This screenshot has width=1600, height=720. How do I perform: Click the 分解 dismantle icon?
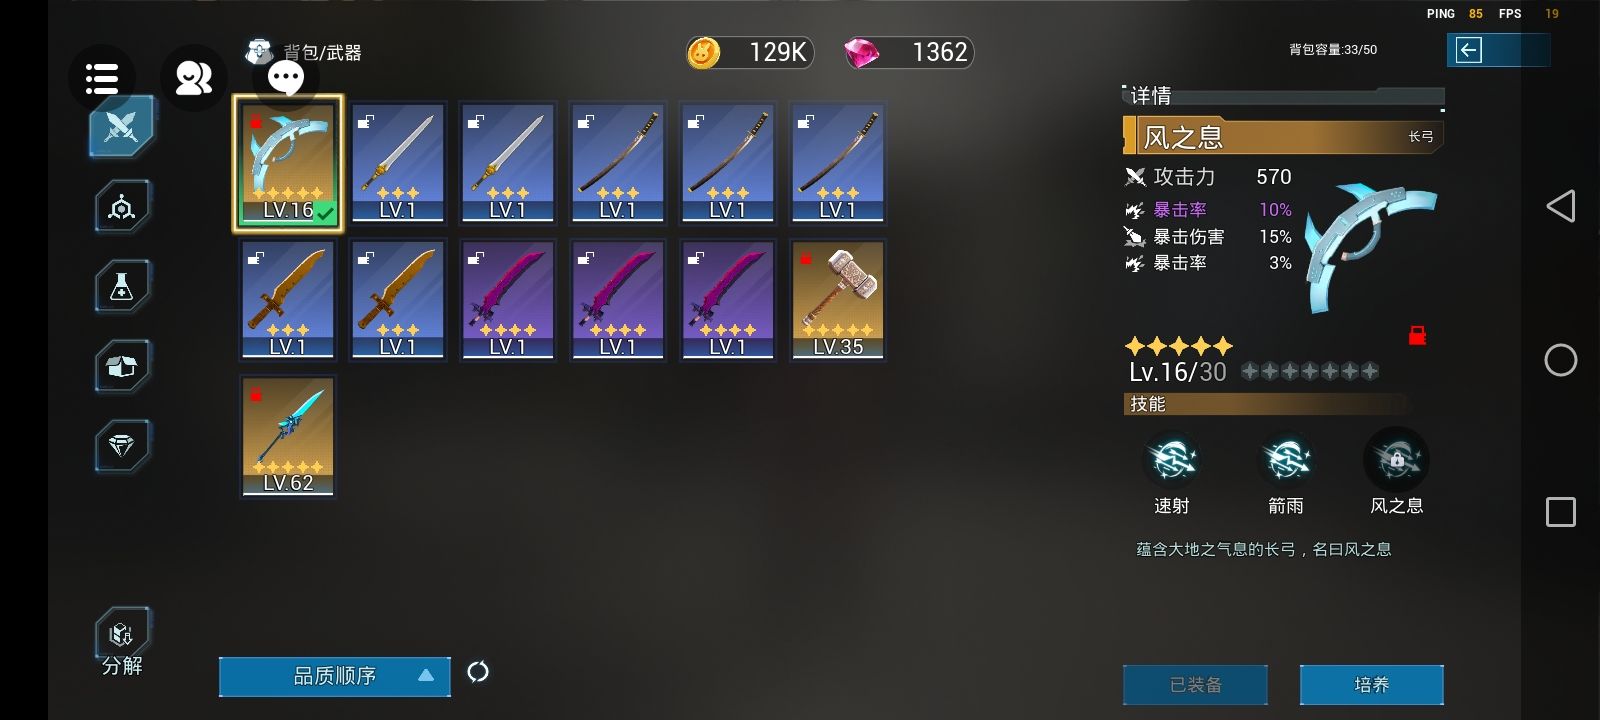122,643
